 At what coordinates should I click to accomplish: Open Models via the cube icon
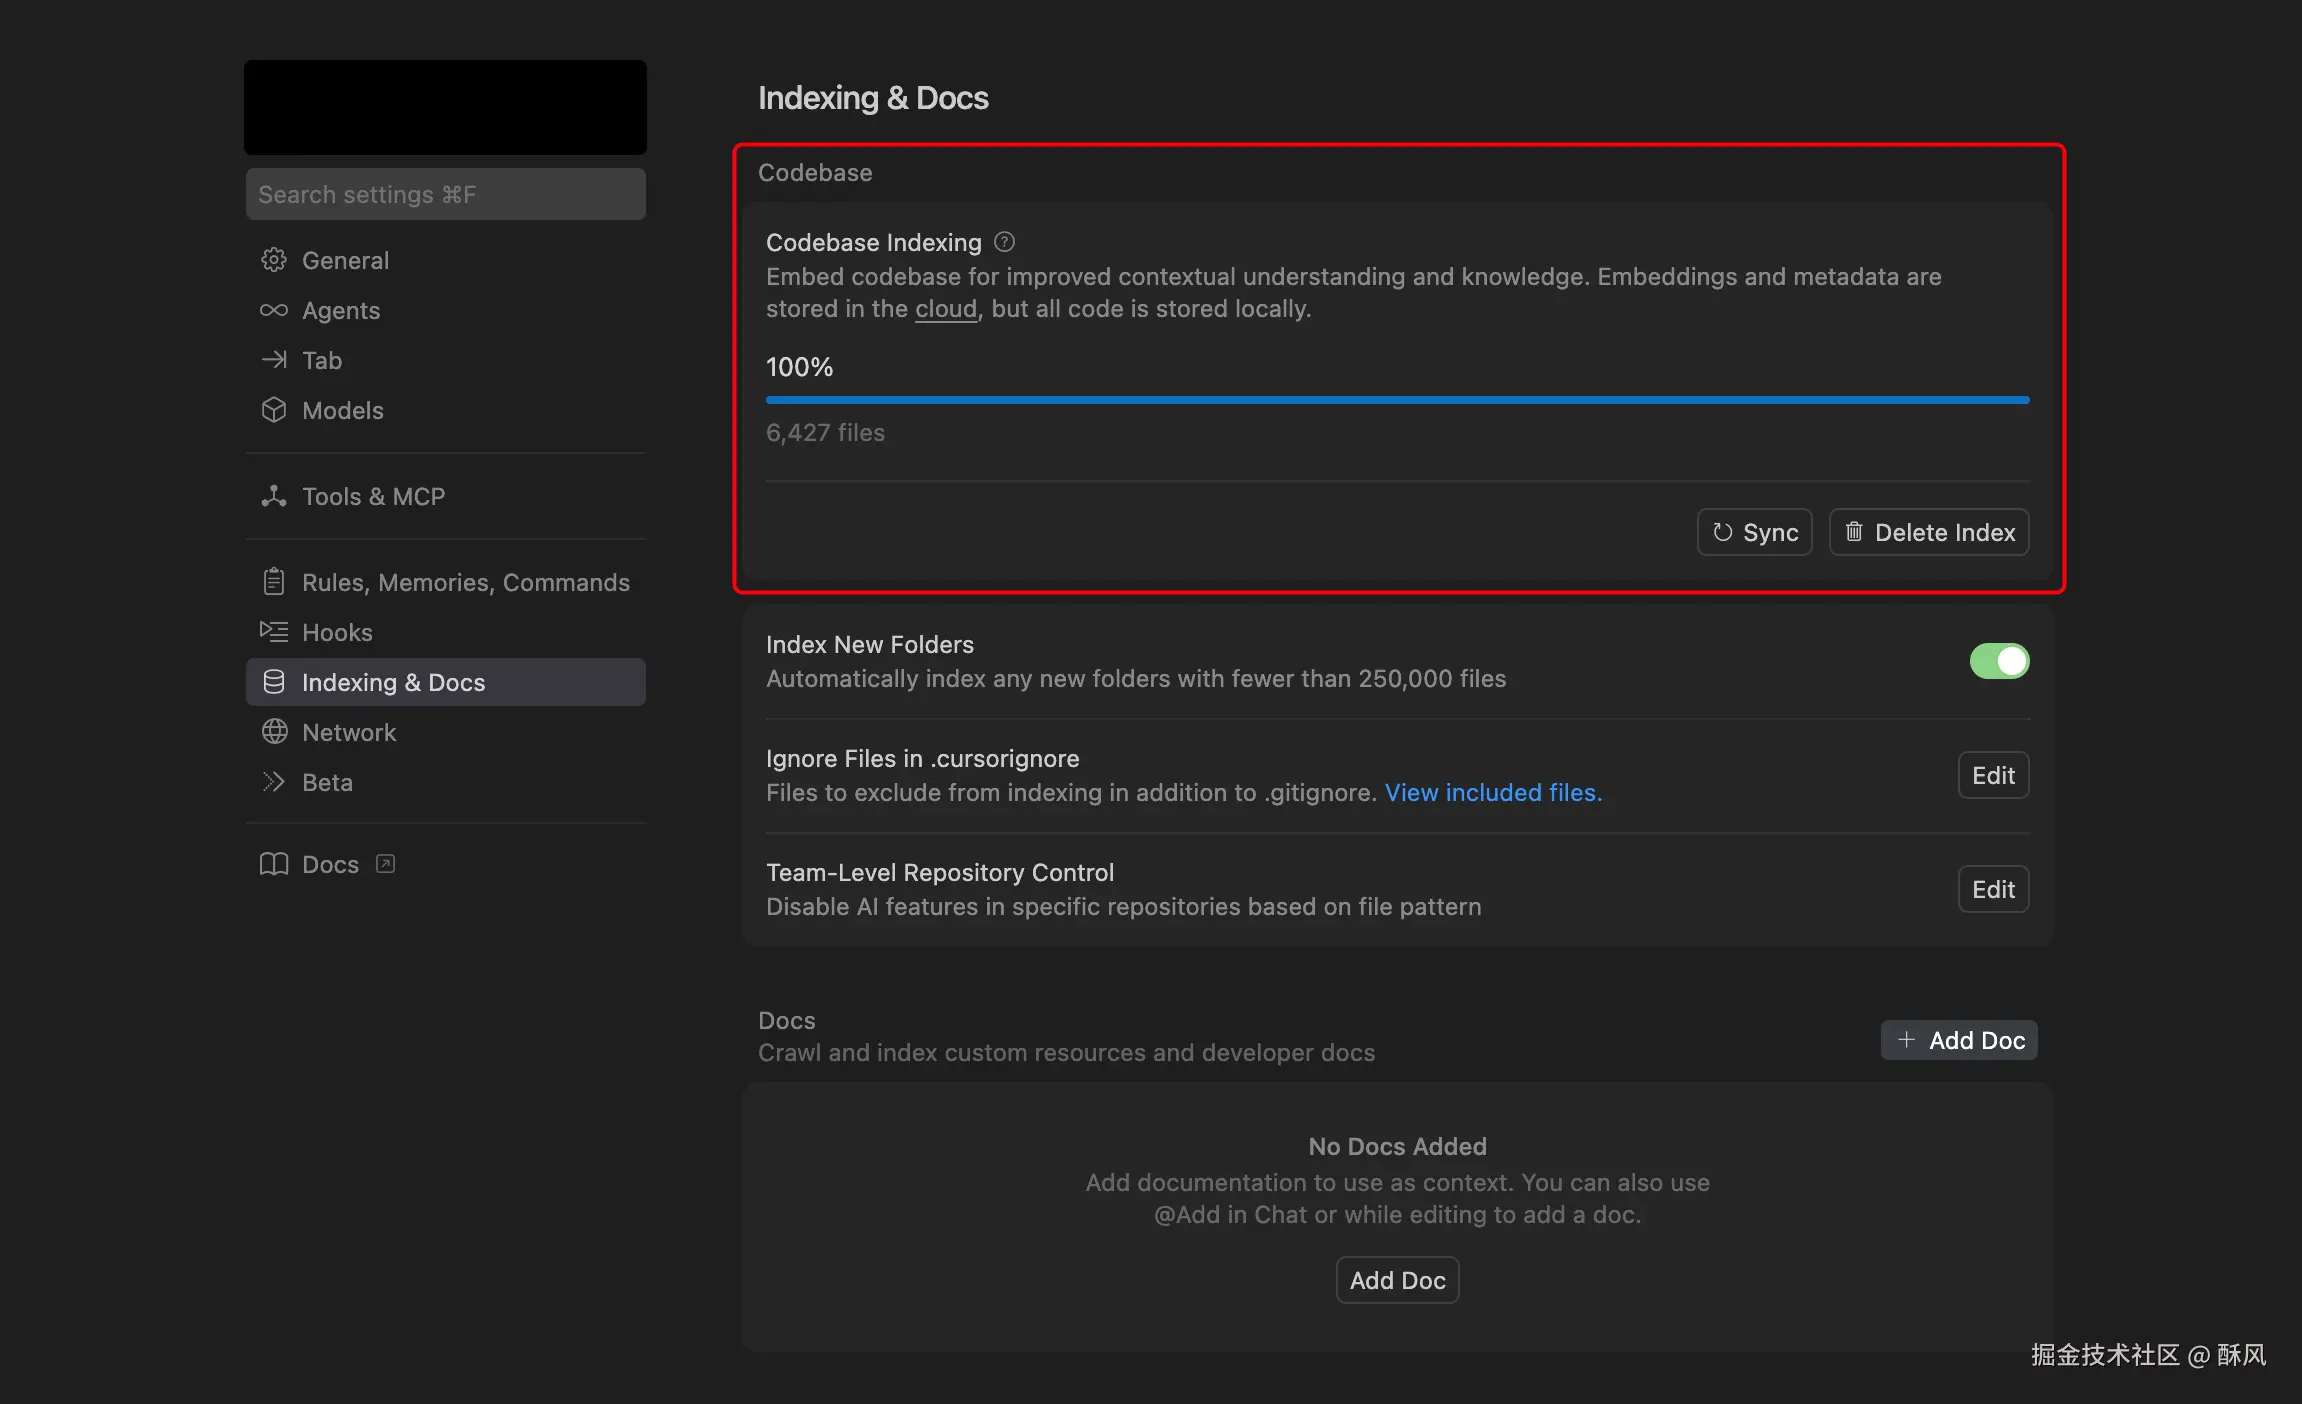click(274, 410)
